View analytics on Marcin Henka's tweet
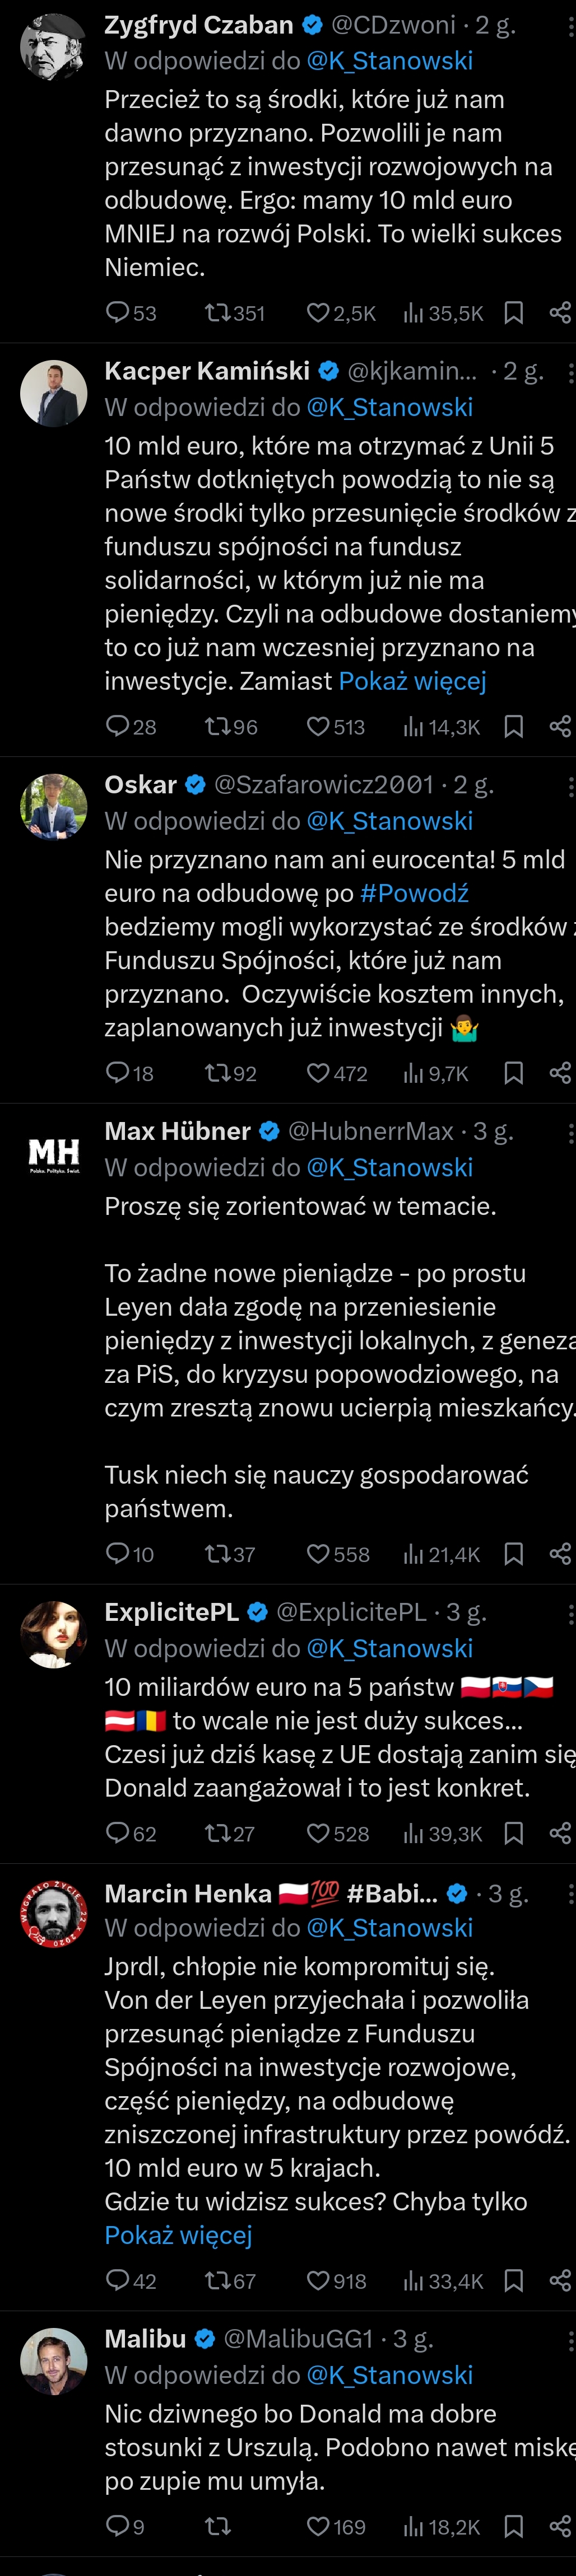 [413, 2280]
